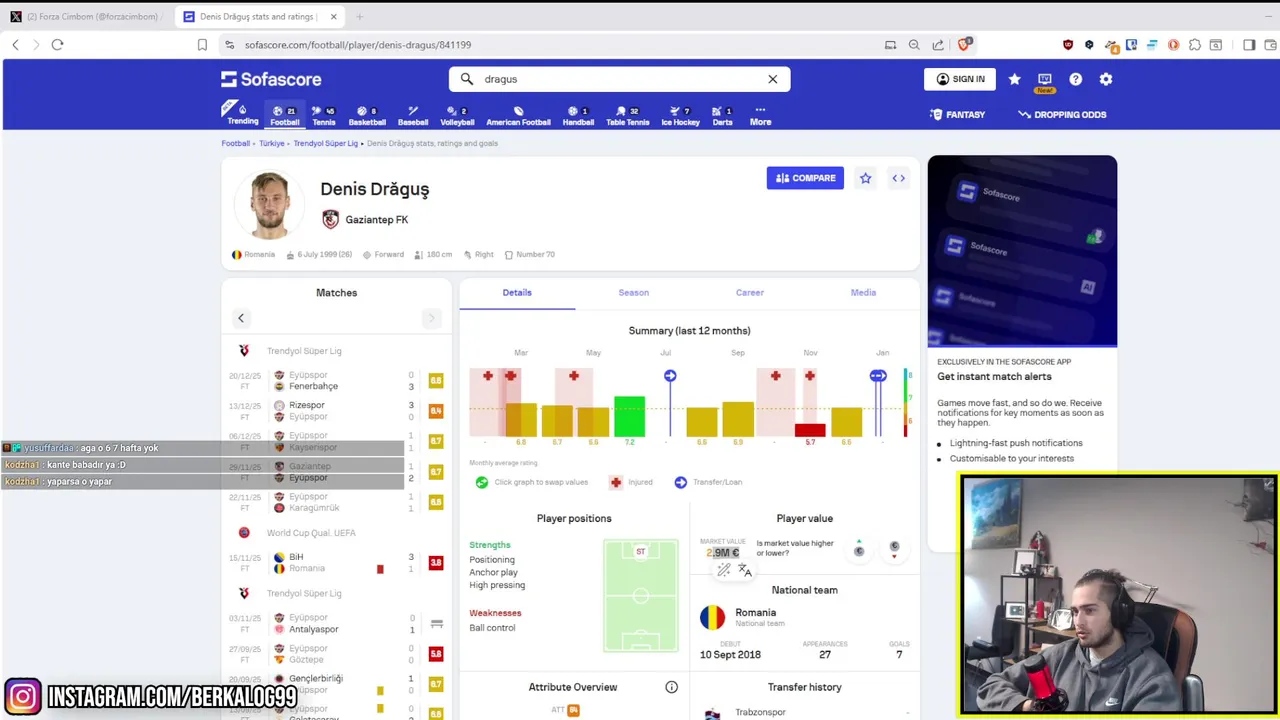Open the Table Tennis category
The height and width of the screenshot is (720, 1280).
(x=628, y=115)
